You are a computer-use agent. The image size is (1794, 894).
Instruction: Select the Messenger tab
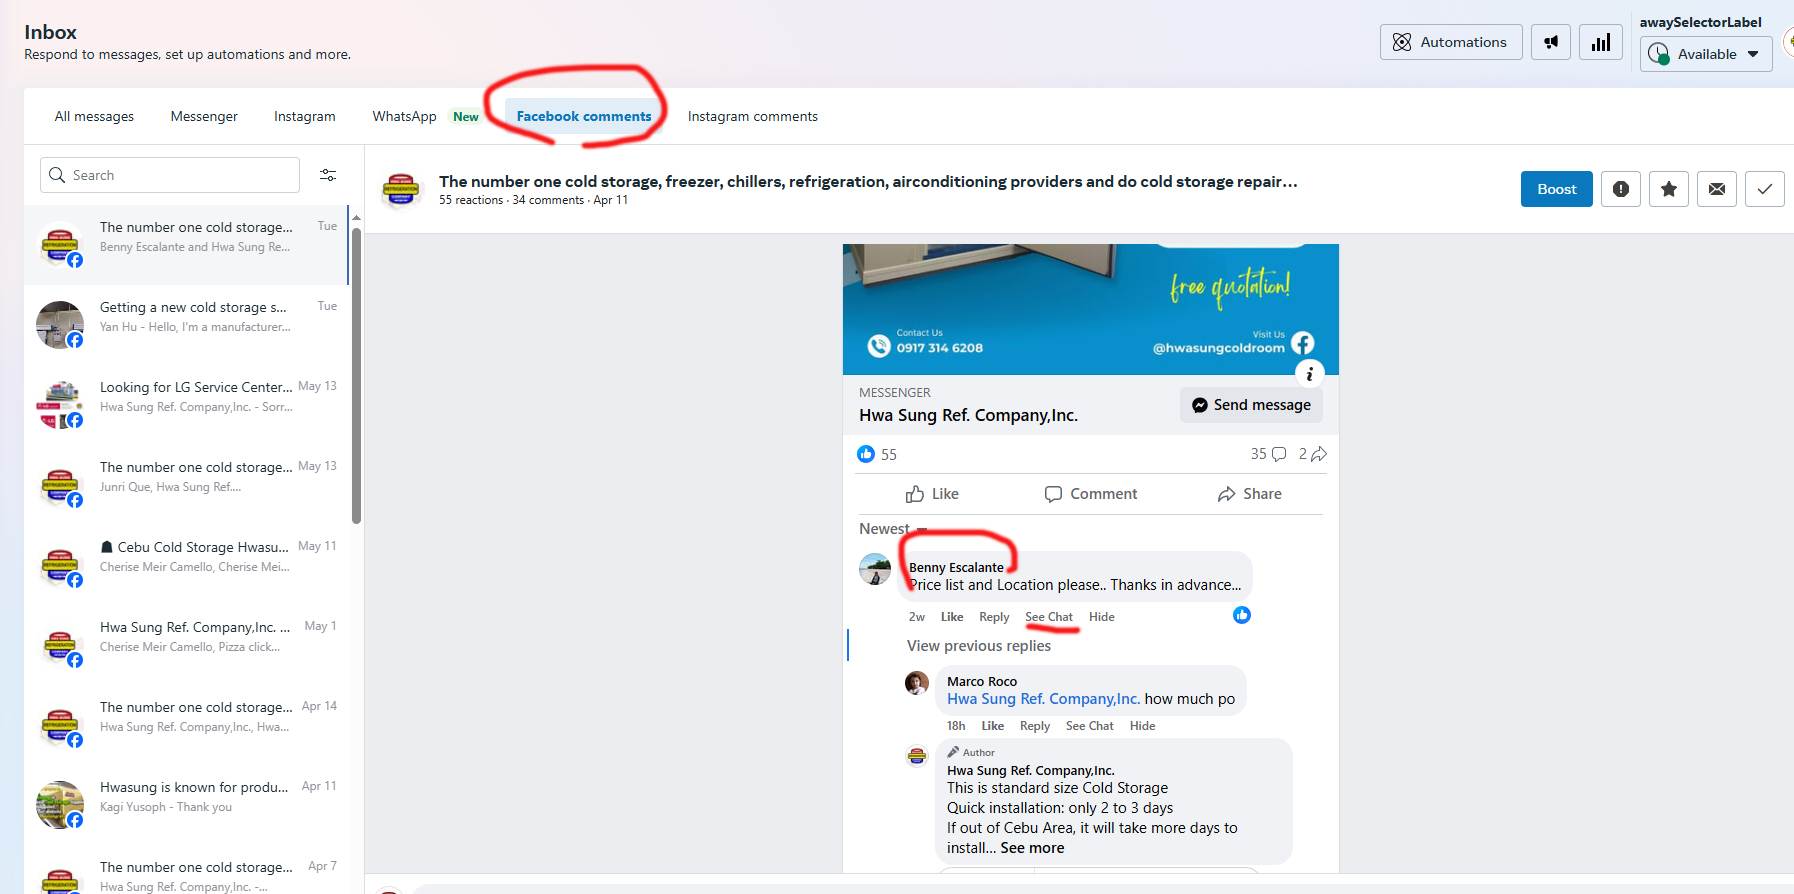[204, 117]
